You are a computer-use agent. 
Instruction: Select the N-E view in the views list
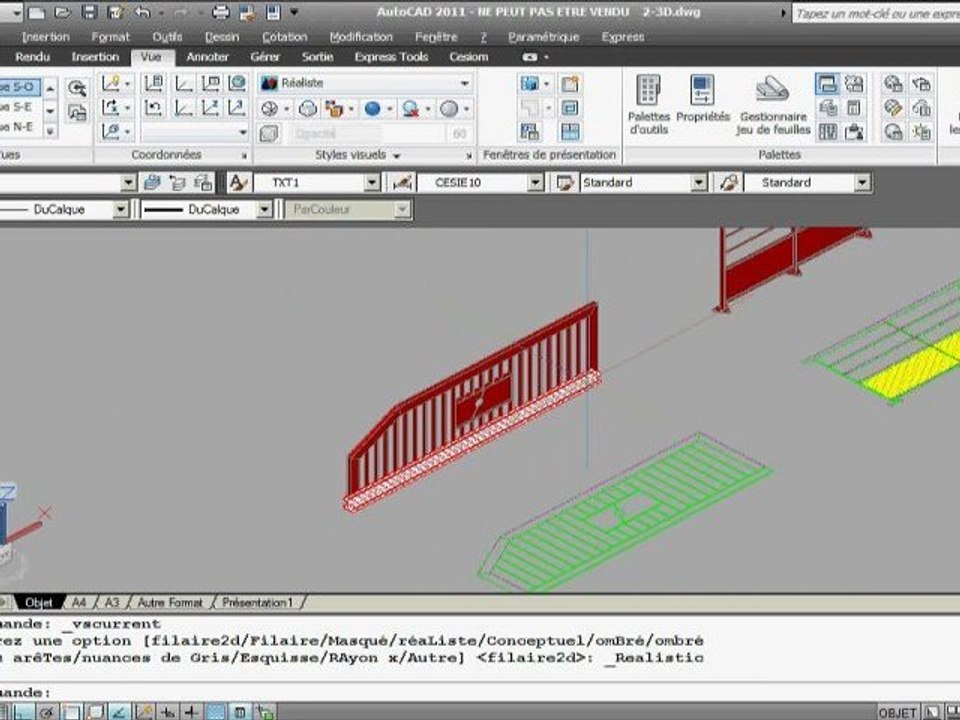(20, 127)
